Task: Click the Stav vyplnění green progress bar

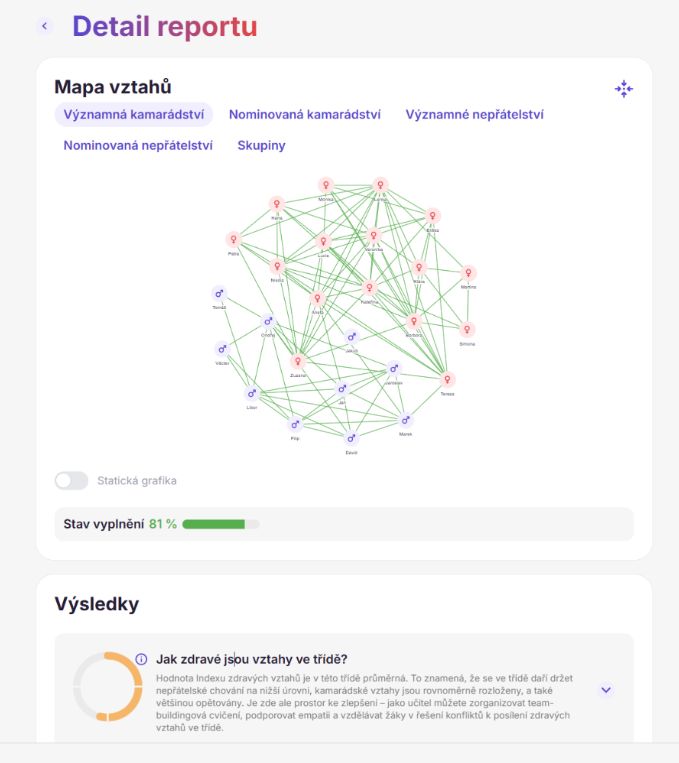Action: tap(220, 524)
